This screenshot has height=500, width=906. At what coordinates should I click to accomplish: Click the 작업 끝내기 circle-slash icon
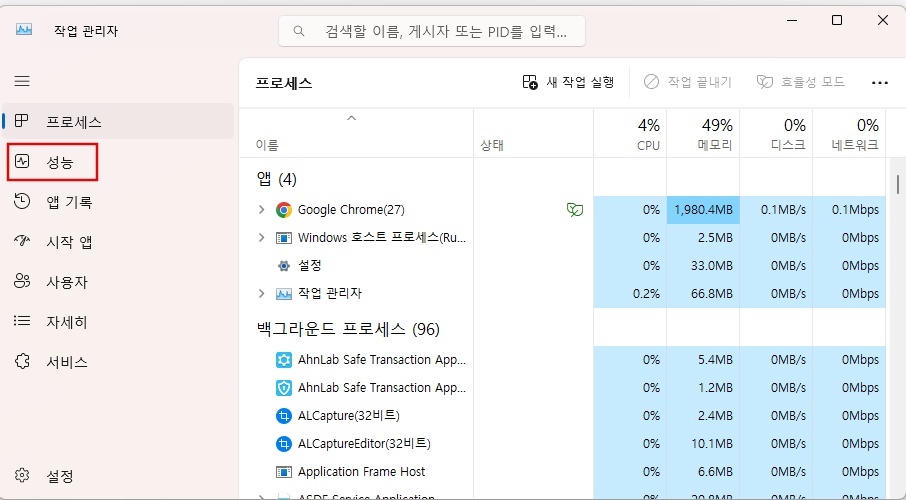[651, 82]
